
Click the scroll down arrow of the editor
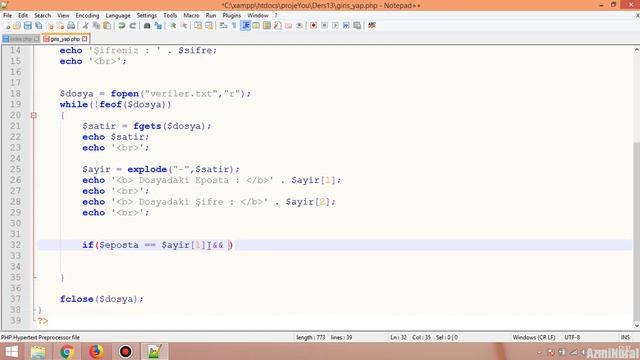pos(636,326)
